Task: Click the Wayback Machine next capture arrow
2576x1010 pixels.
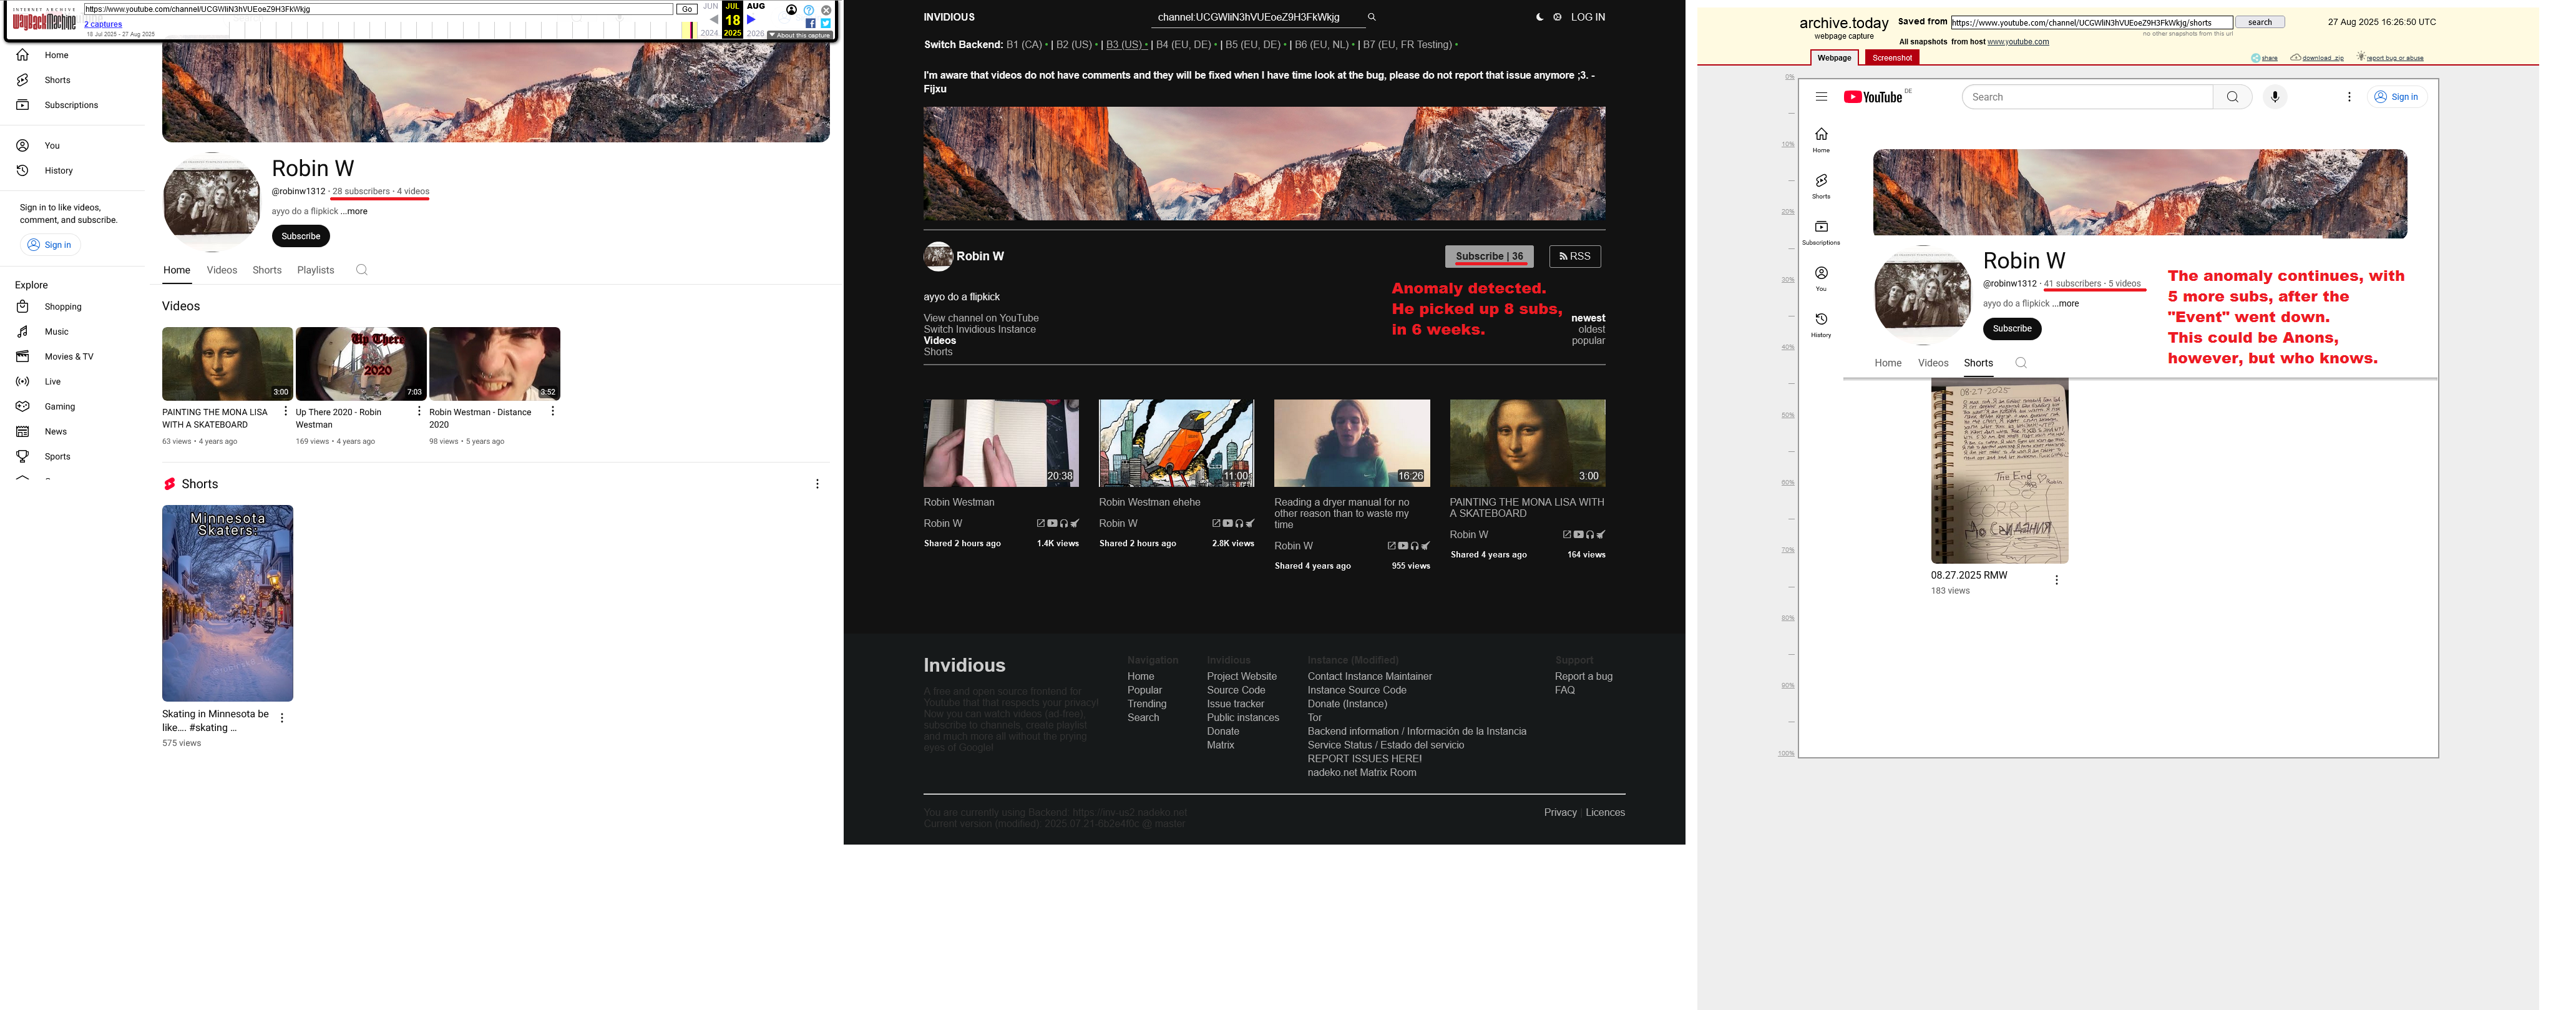Action: pyautogui.click(x=751, y=19)
